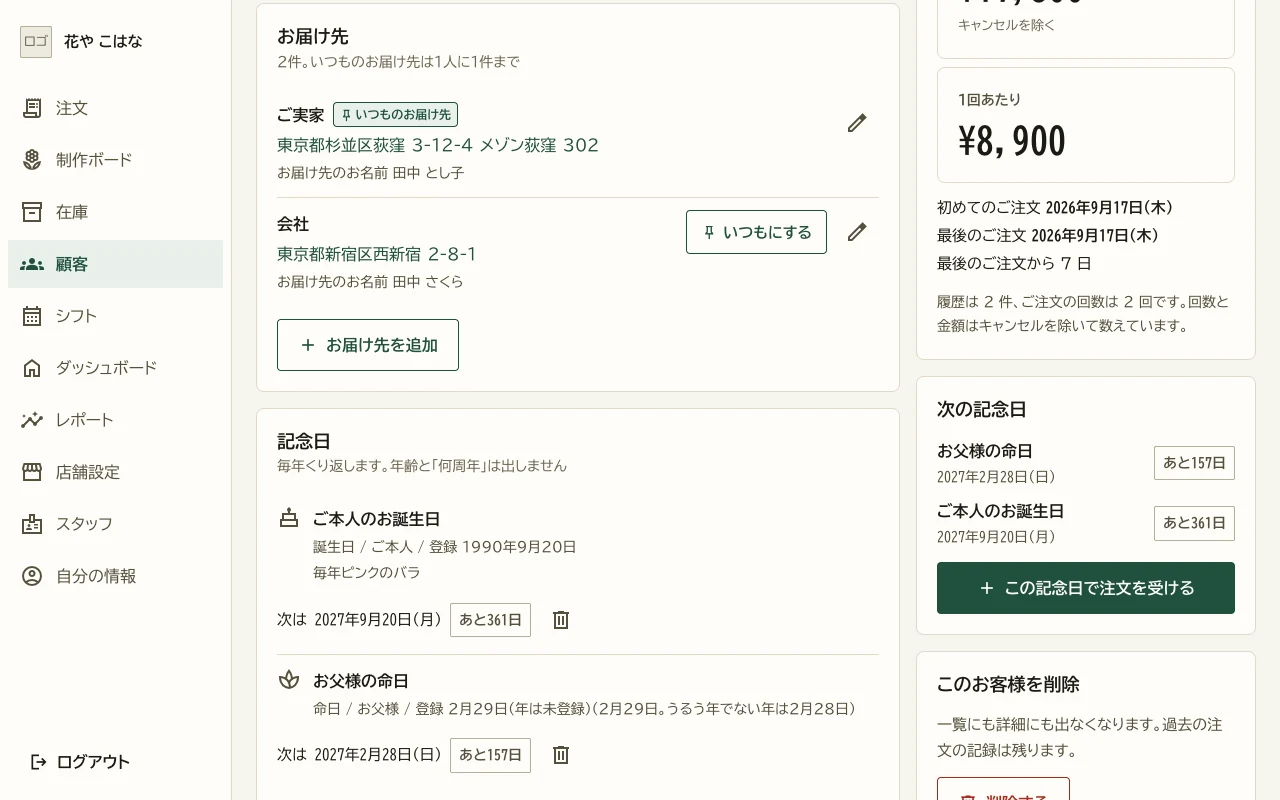
Task: Click the 顧客 people icon
Action: [32, 264]
